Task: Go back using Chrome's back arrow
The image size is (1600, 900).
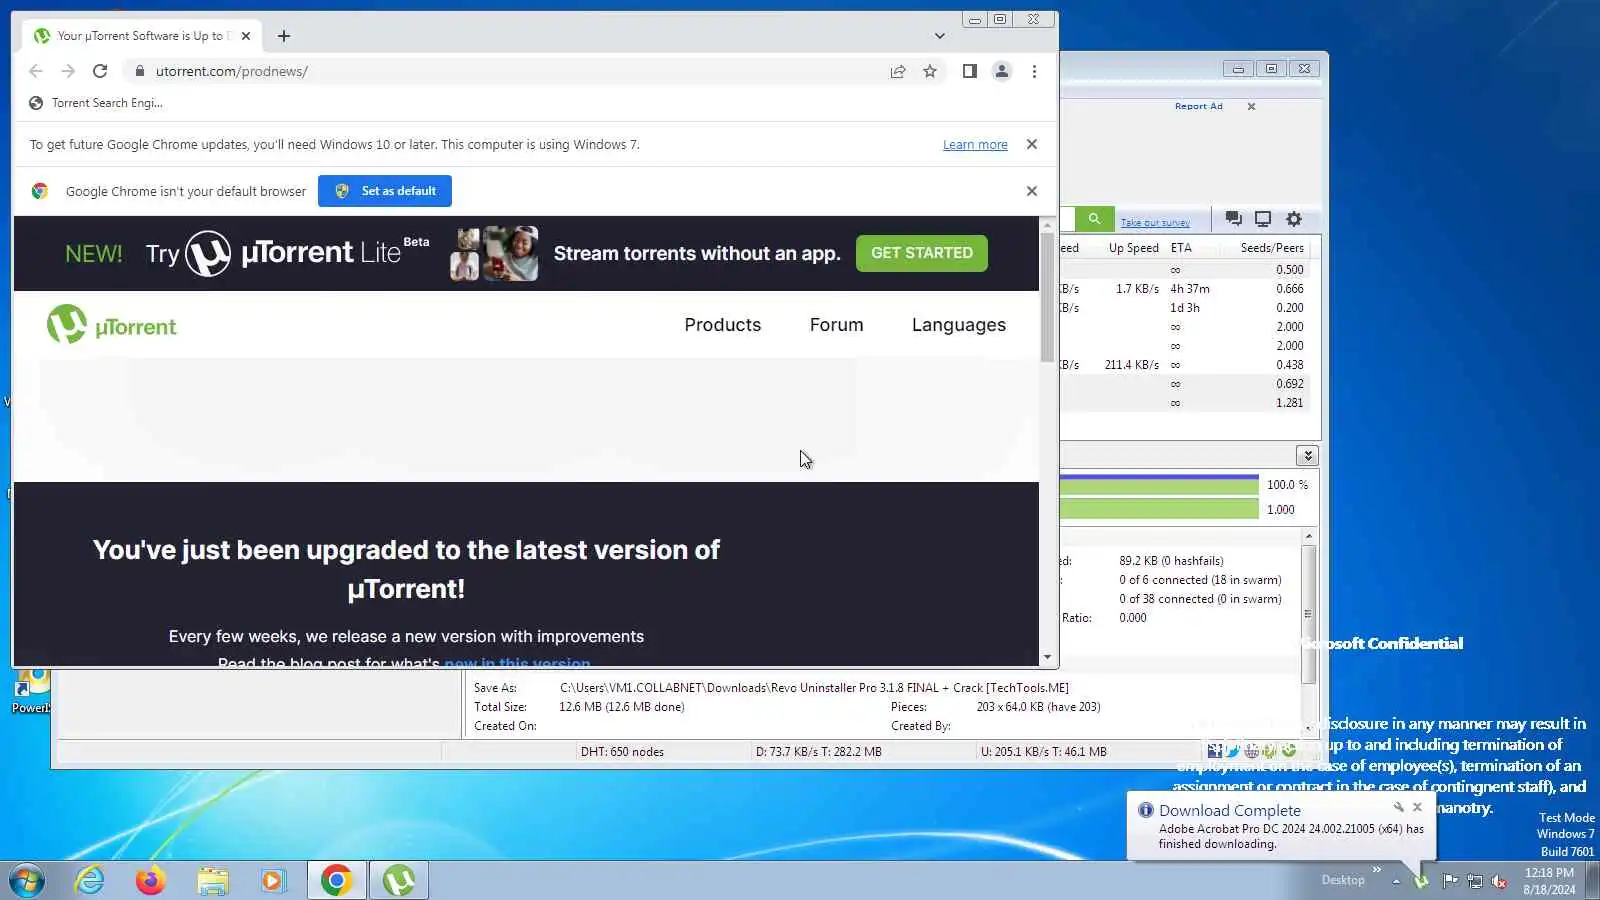Action: pyautogui.click(x=36, y=71)
